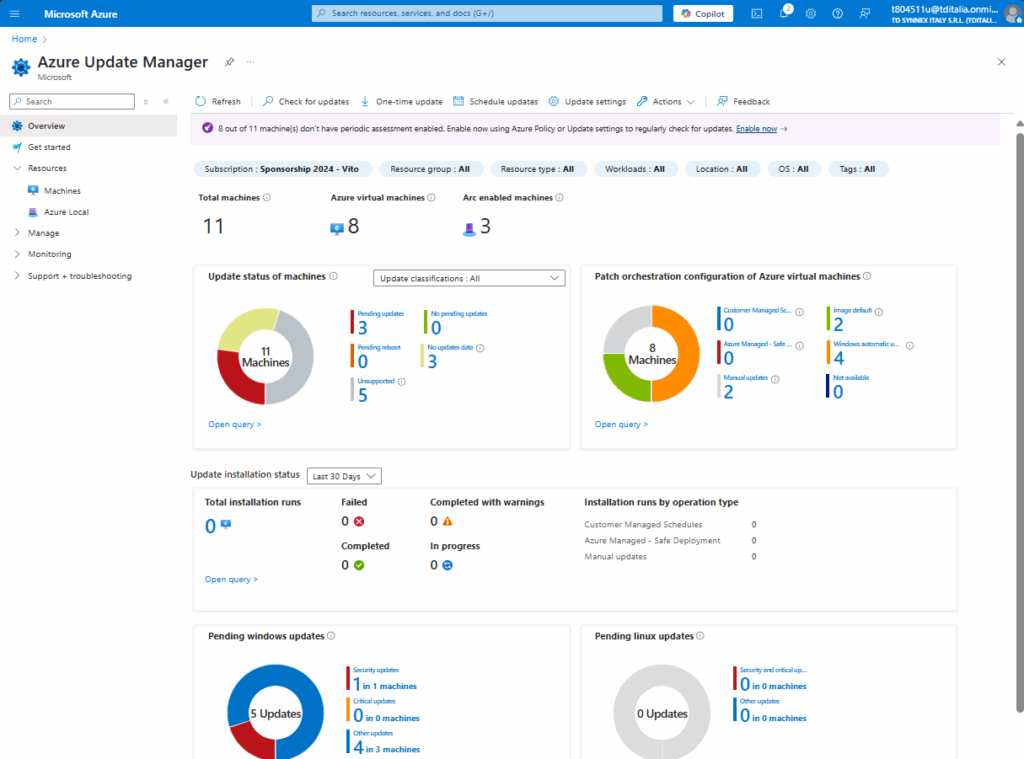Change the Resource group filter

[x=430, y=169]
